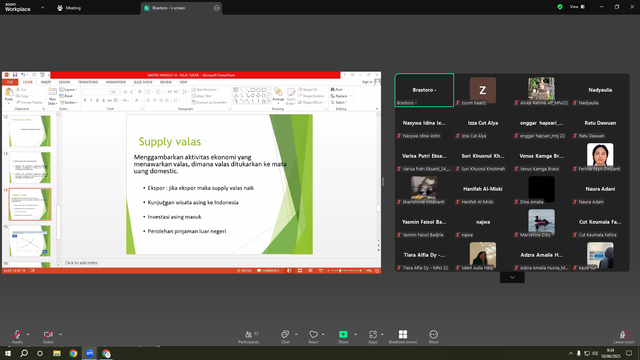This screenshot has width=640, height=360.
Task: Click the Save icon in PowerPoint quick access
Action: point(15,75)
